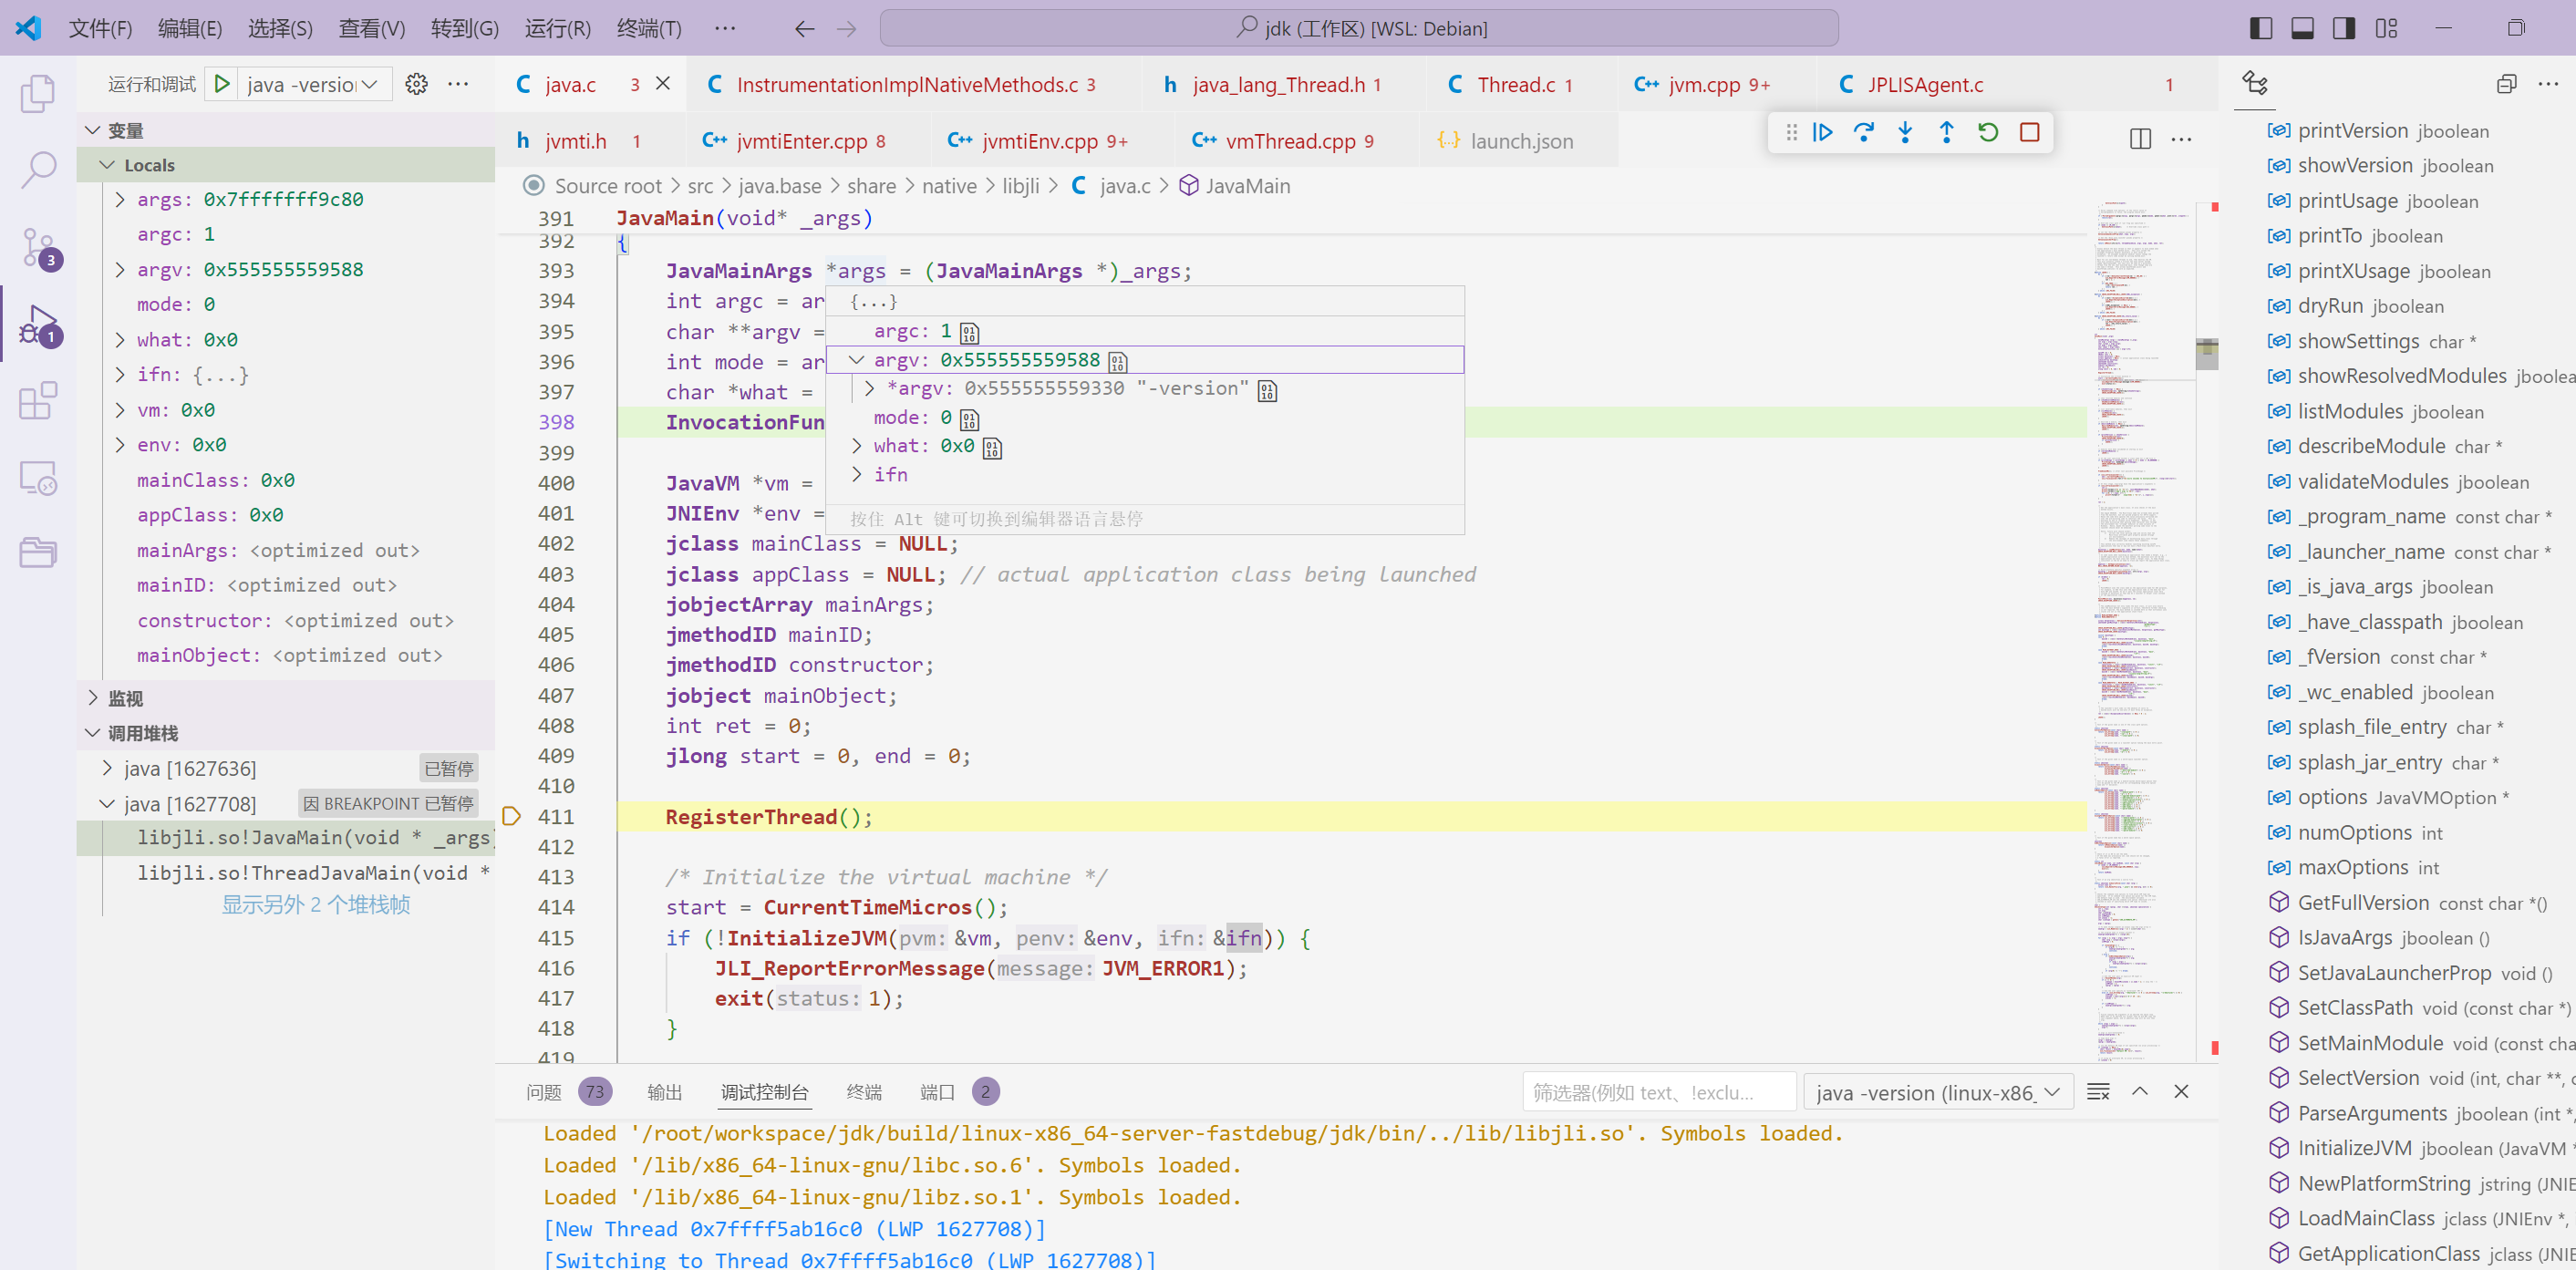Start debugging with the green play button
Screen dimensions: 2576x1270
point(222,84)
